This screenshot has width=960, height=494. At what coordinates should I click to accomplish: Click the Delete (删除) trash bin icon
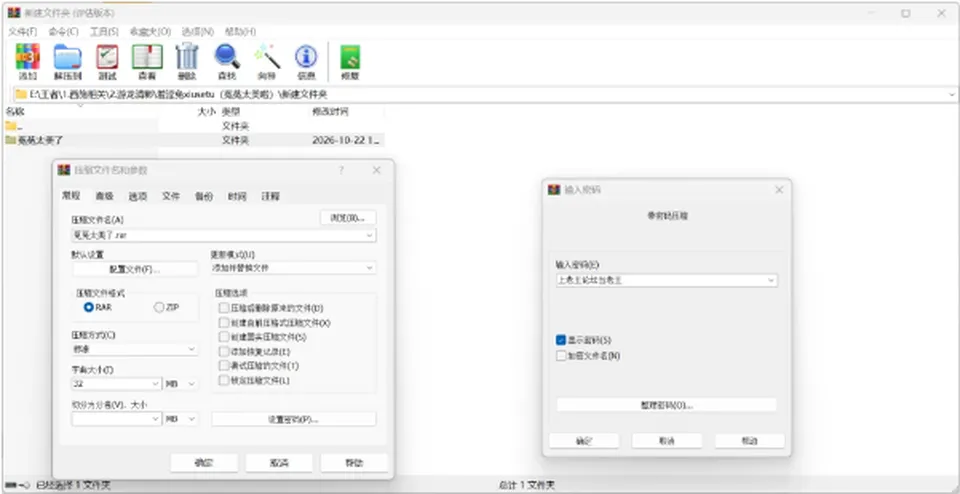[187, 56]
